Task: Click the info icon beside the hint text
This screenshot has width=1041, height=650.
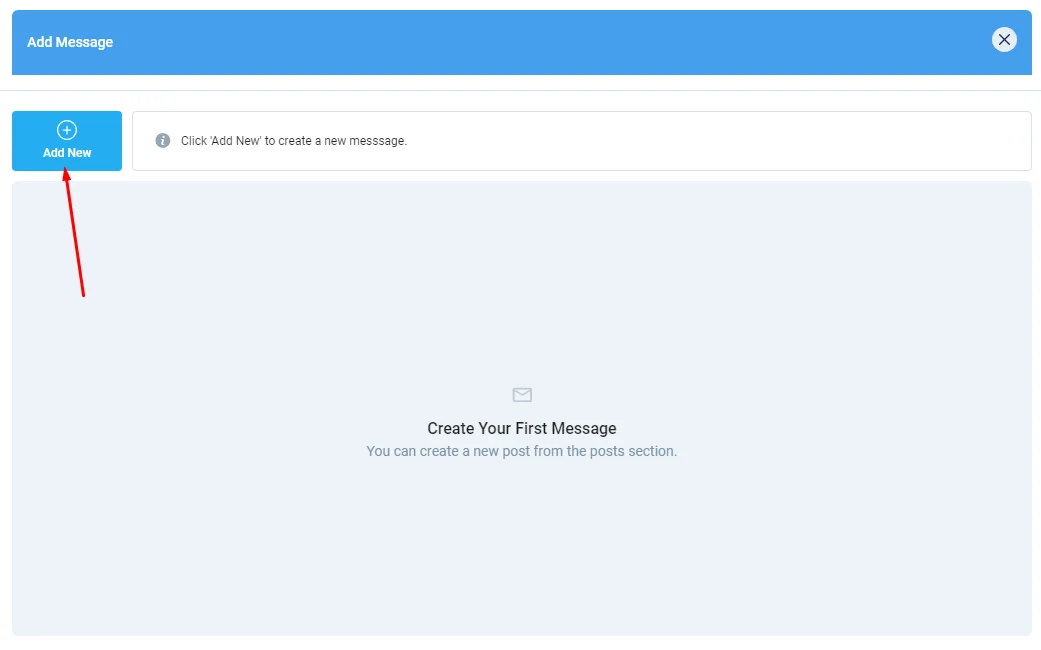Action: [x=163, y=141]
